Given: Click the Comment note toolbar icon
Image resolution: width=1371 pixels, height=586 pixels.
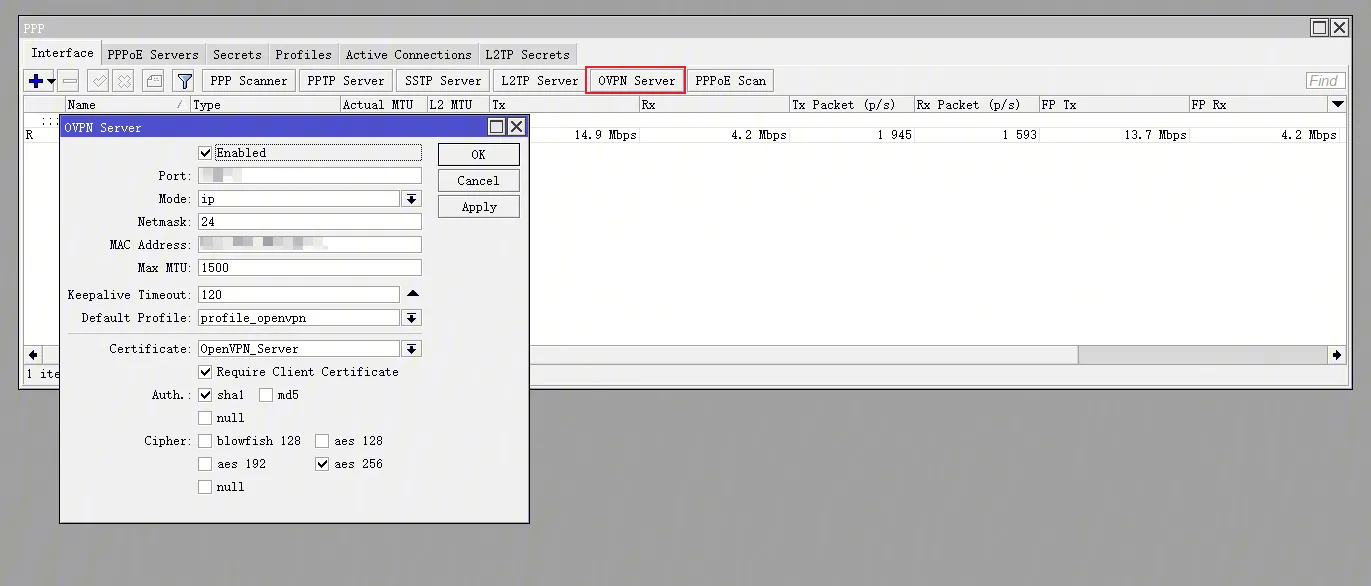Looking at the screenshot, I should pyautogui.click(x=153, y=81).
